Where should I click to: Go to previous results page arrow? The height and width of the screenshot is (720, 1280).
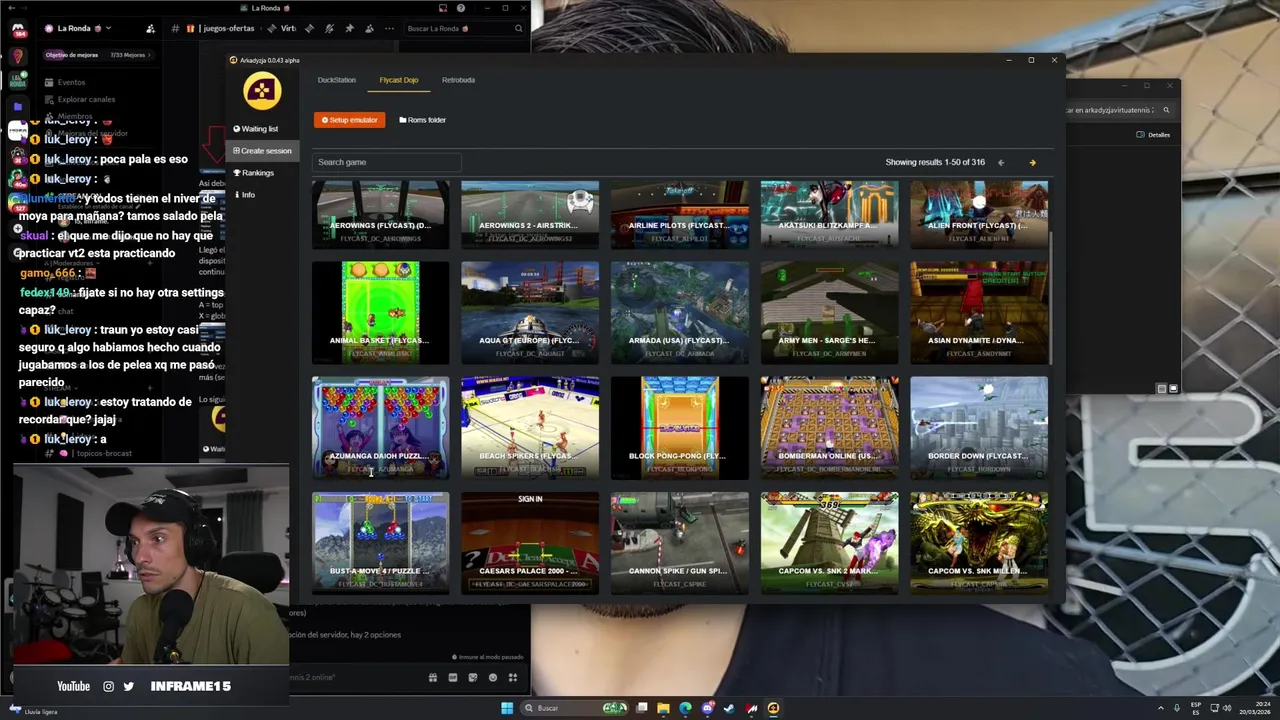point(1000,162)
